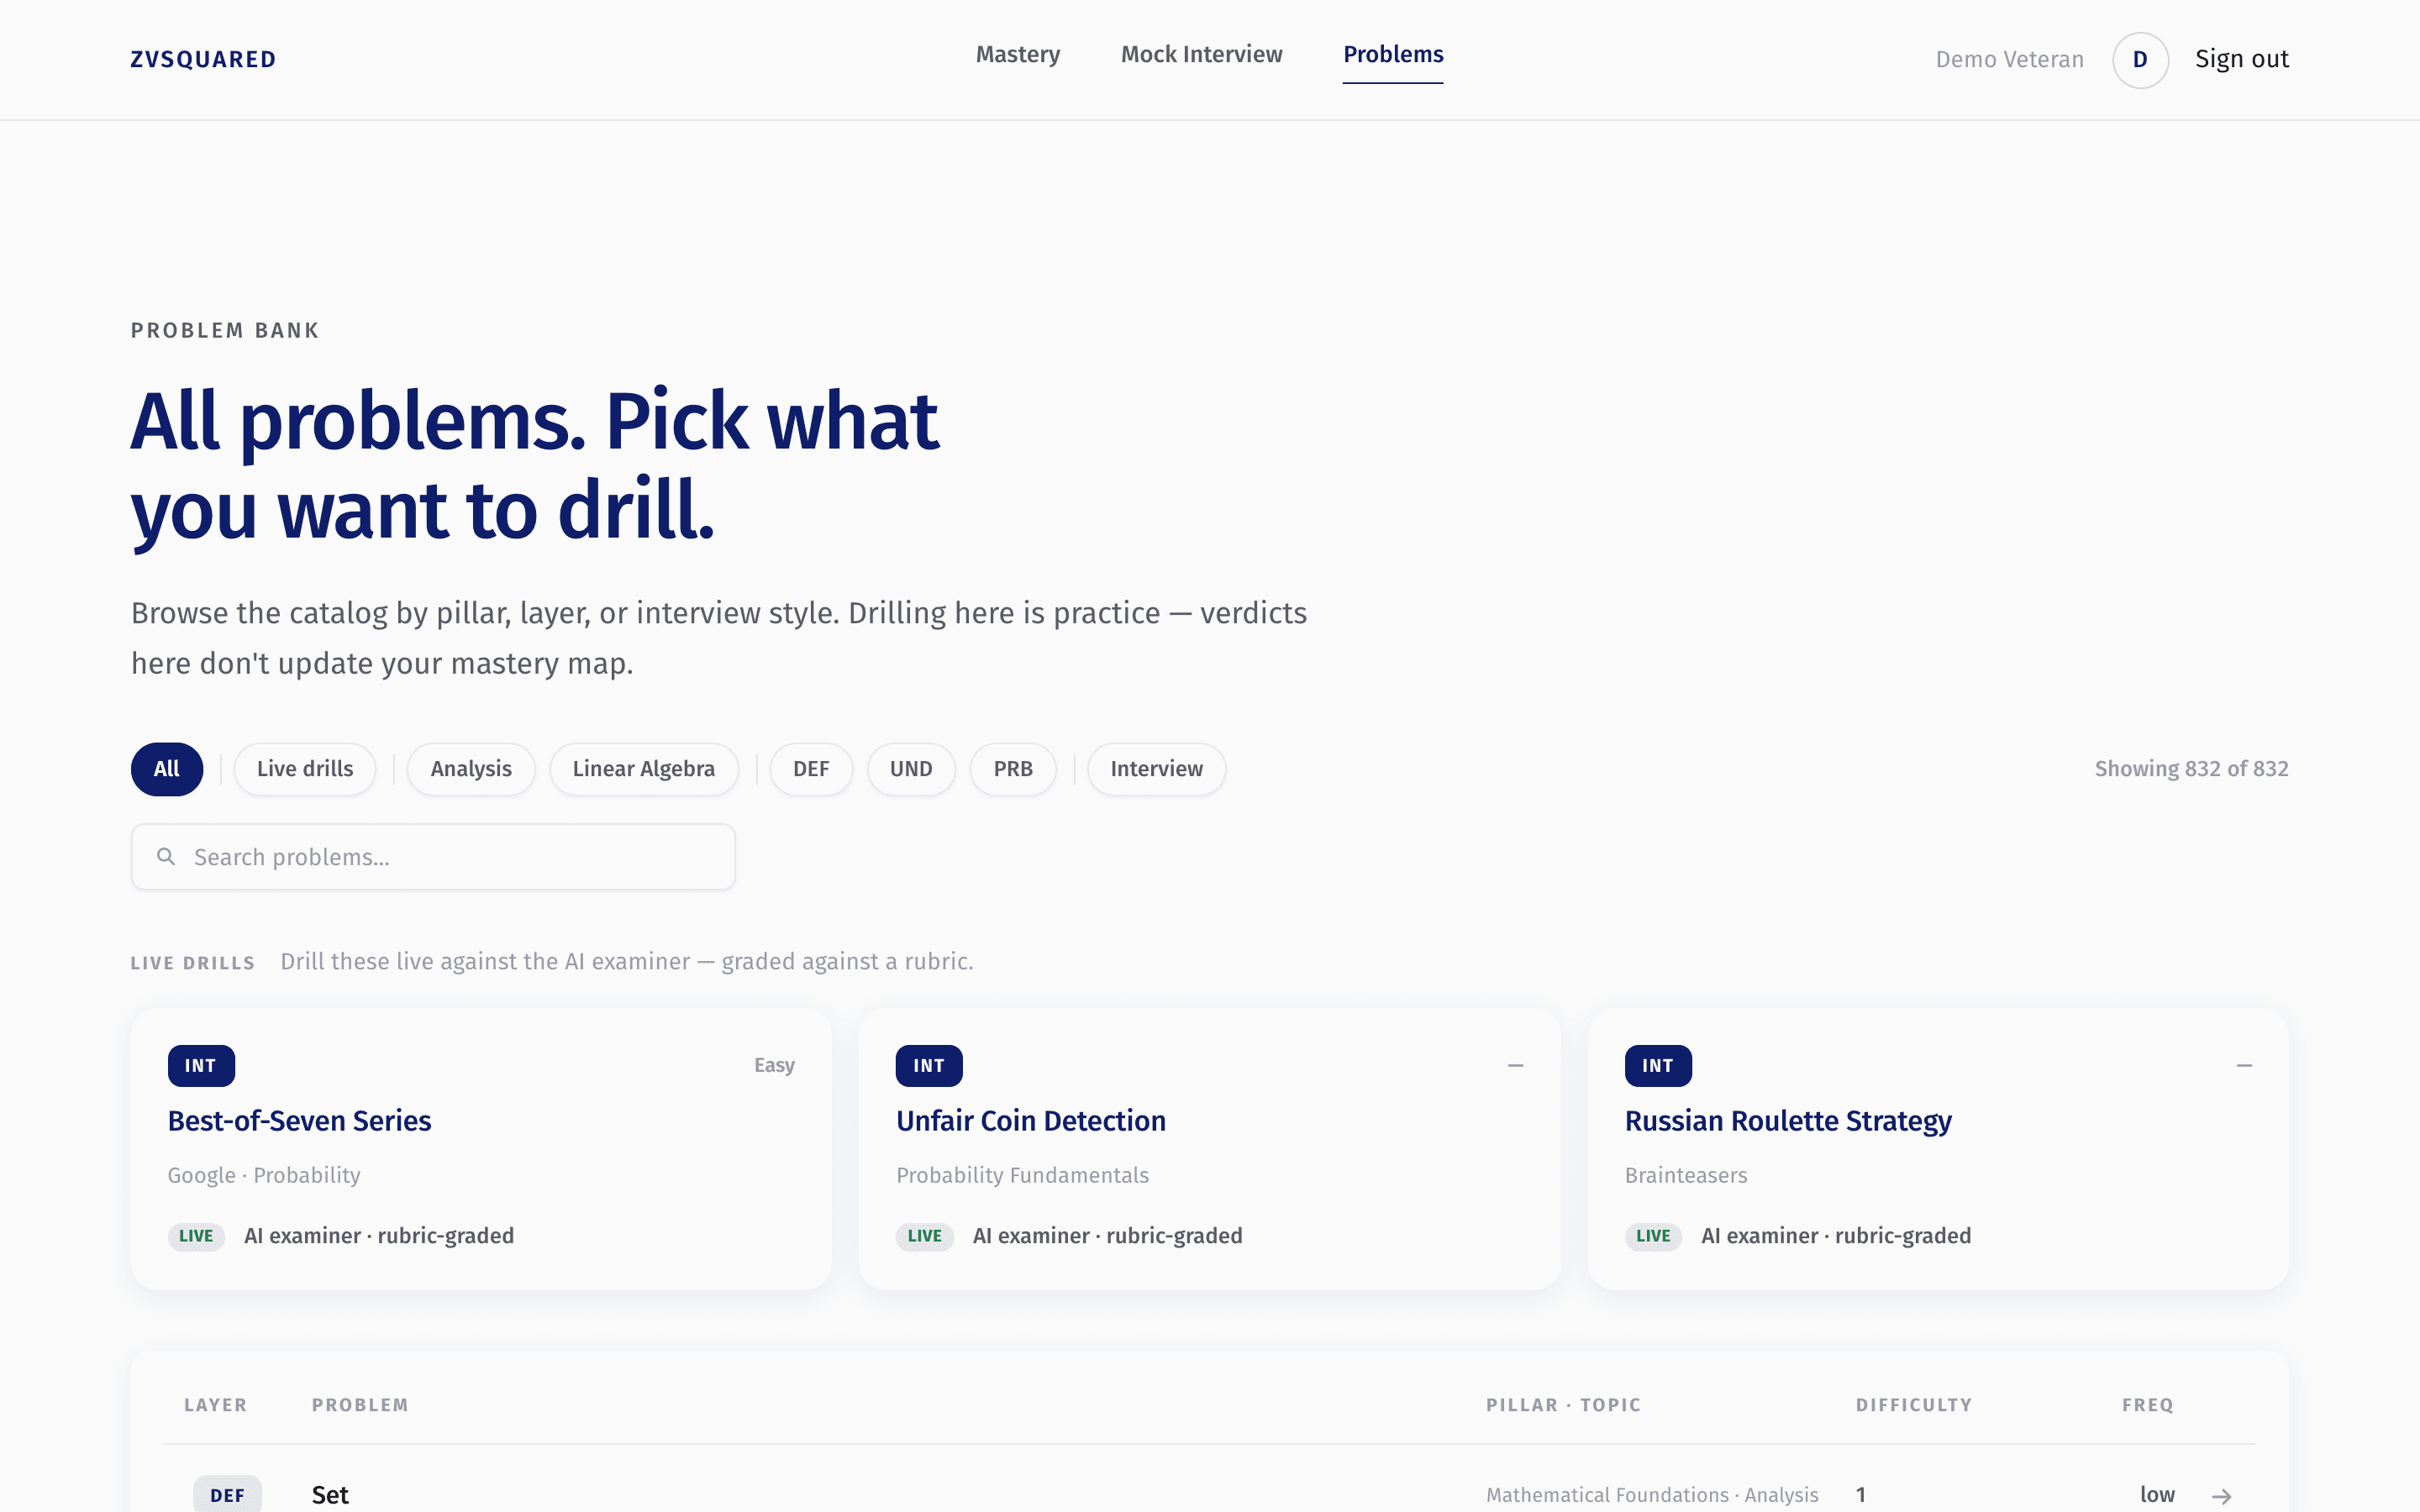The image size is (2420, 1512).
Task: Click the dash on Russian Roulette Strategy card
Action: coord(2244,1065)
